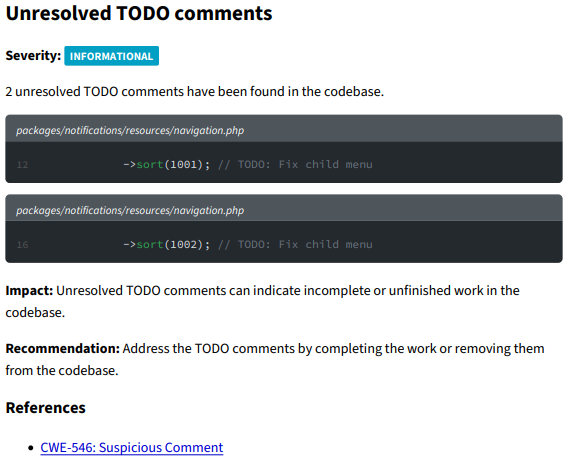The height and width of the screenshot is (461, 571).
Task: Click line number 12 in first code block
Action: (23, 165)
